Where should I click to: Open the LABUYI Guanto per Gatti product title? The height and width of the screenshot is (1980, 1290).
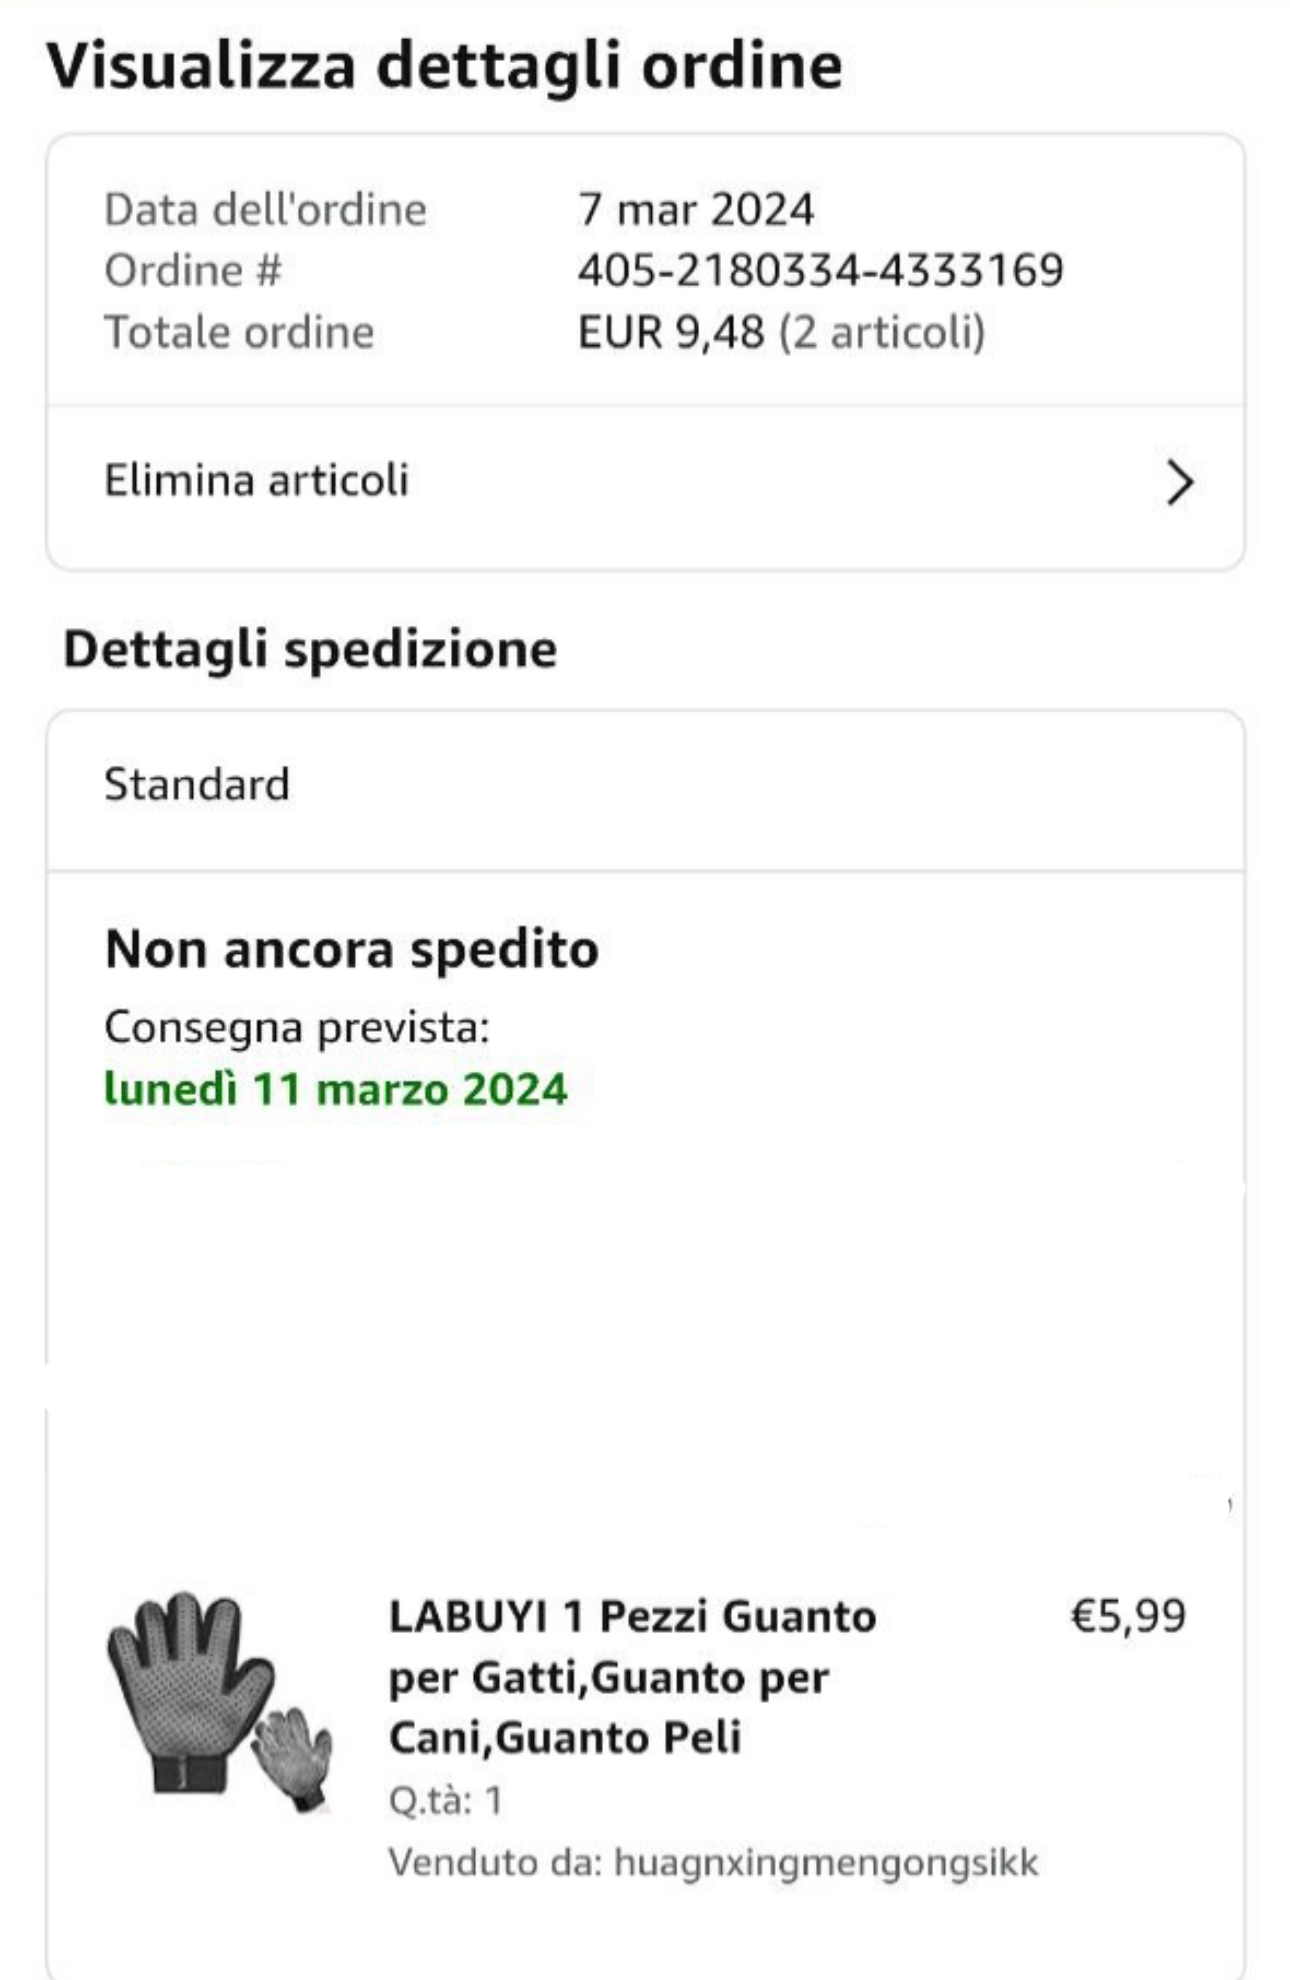pyautogui.click(x=632, y=1677)
